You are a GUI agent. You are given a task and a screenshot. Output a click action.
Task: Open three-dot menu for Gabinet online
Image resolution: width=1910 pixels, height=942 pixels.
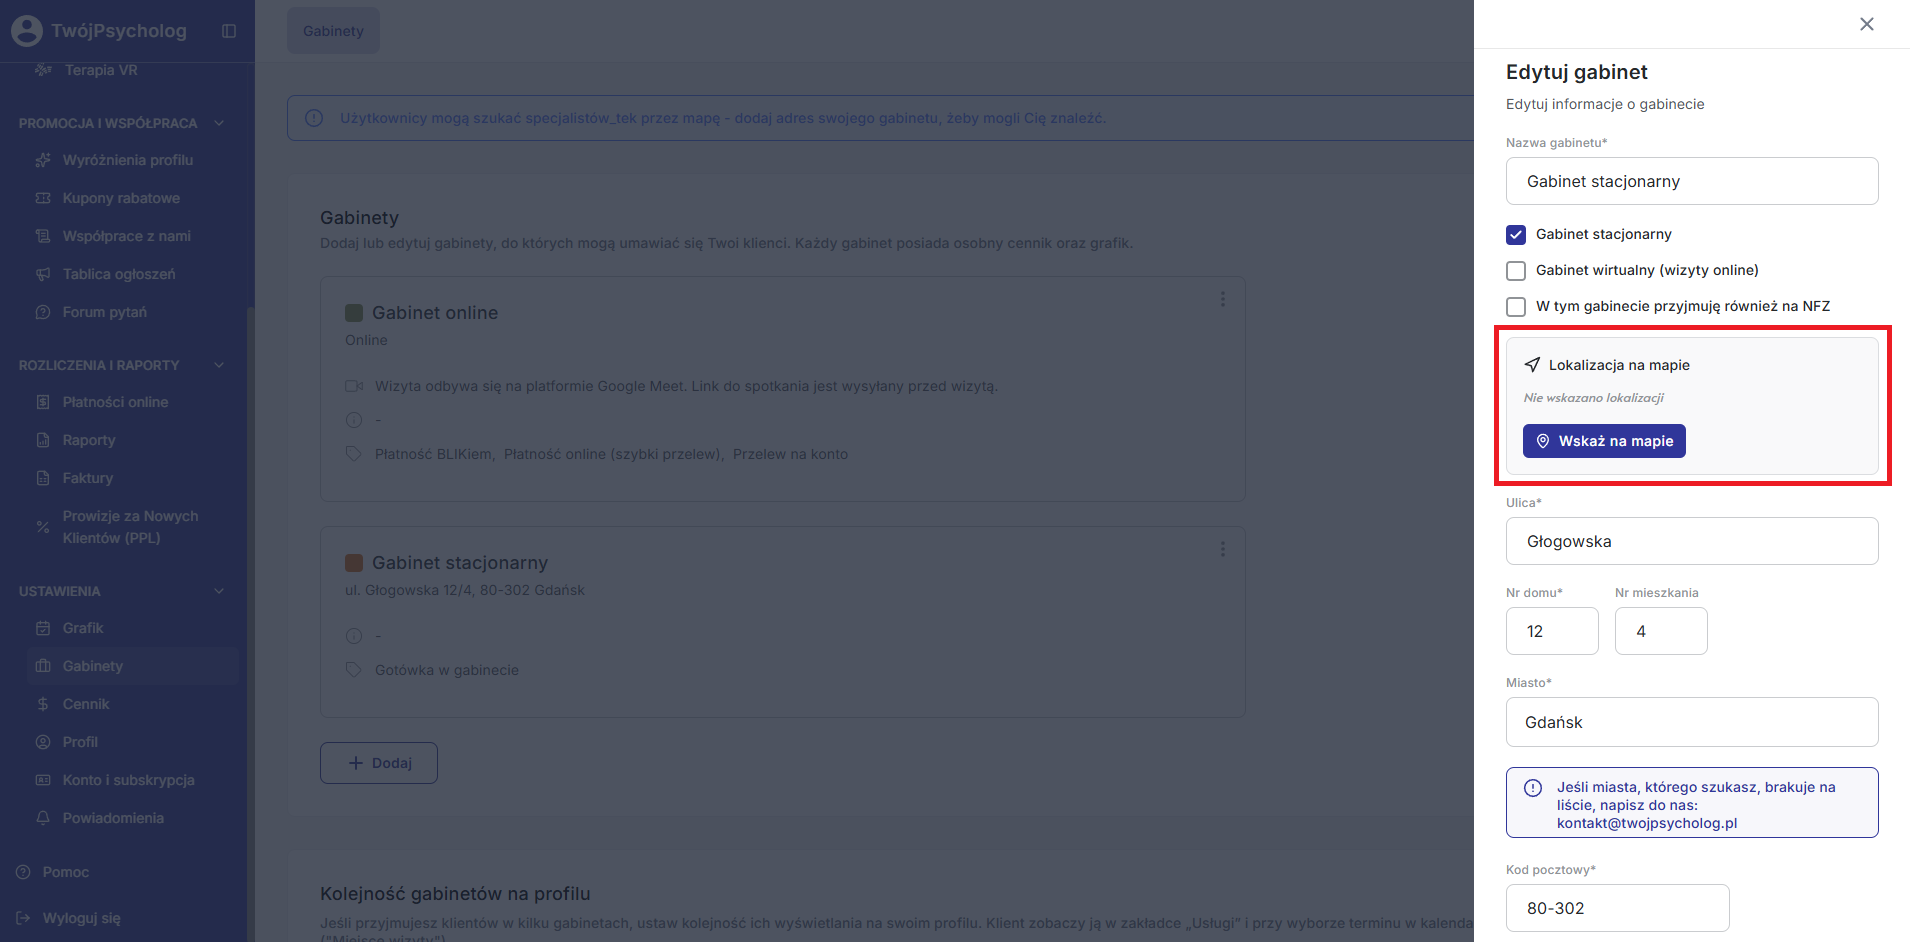tap(1222, 300)
